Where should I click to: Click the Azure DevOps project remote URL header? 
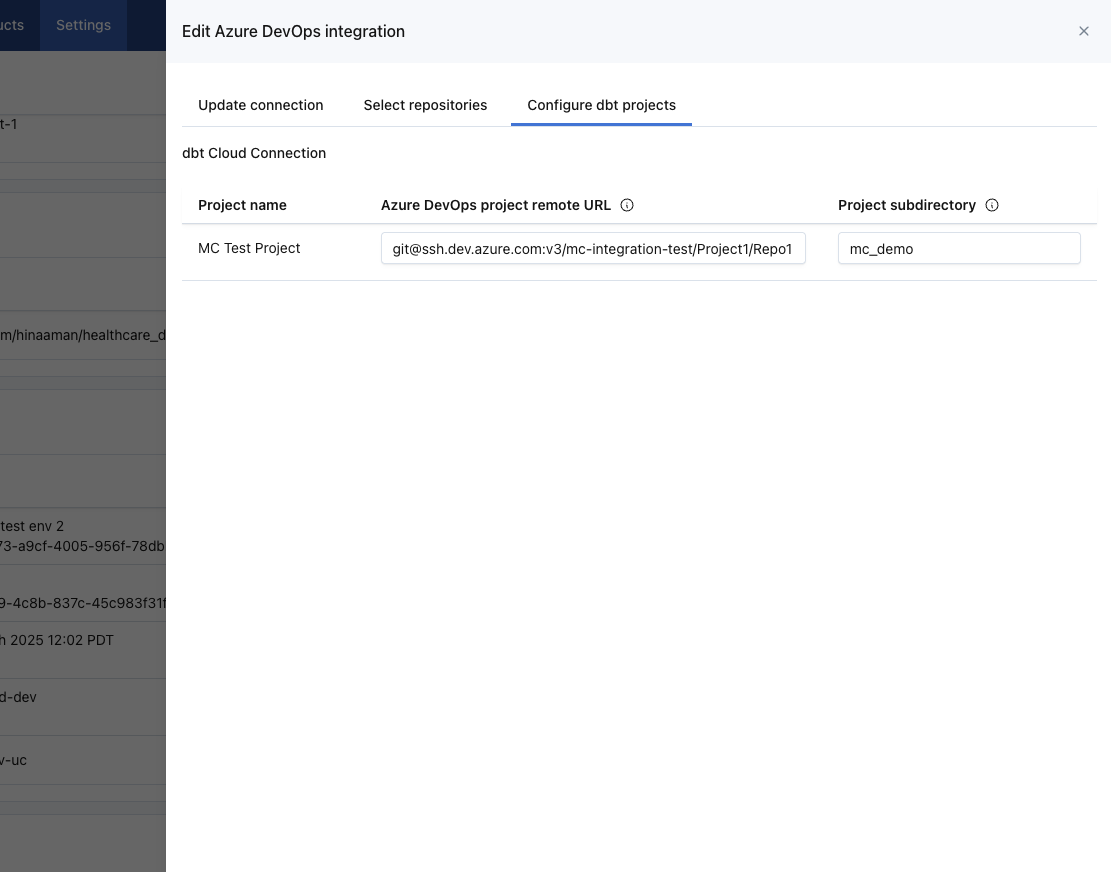click(496, 205)
